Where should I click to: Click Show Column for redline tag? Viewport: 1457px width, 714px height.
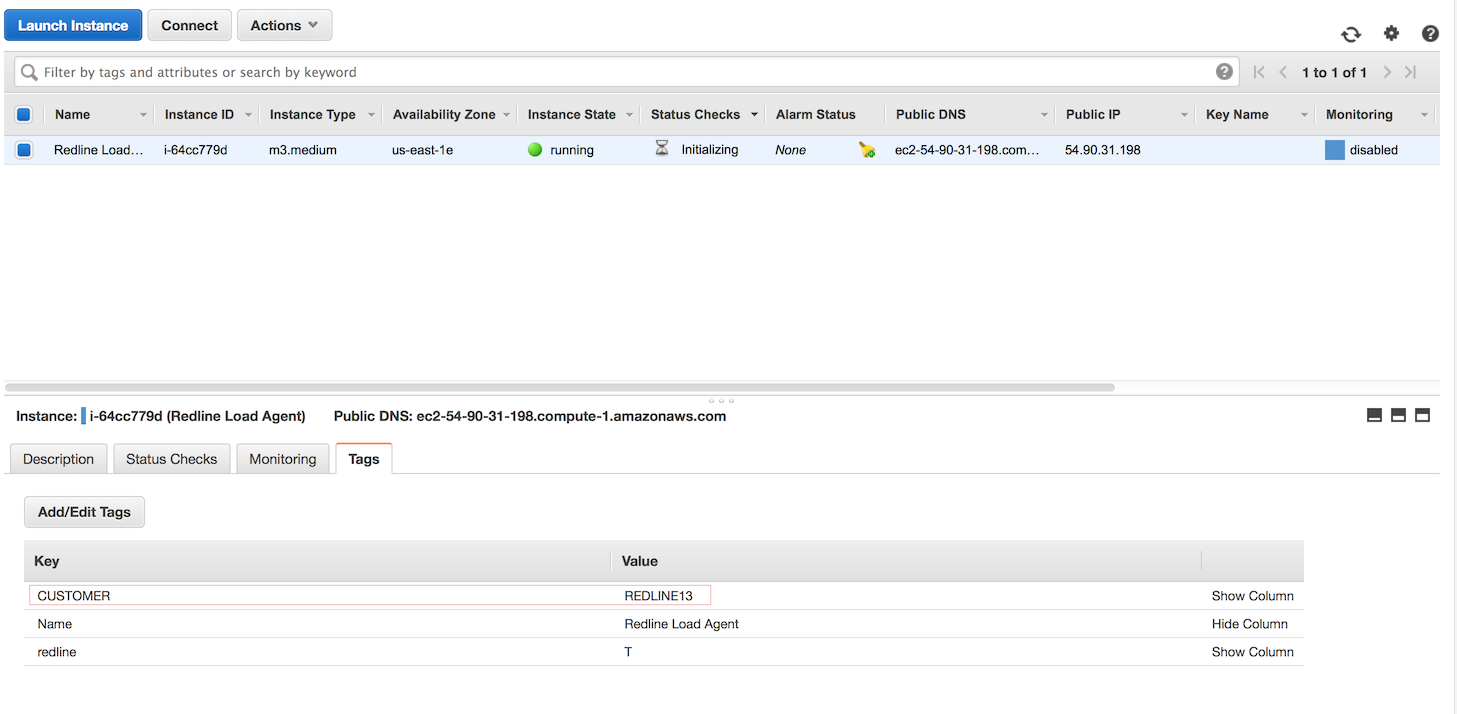1252,652
